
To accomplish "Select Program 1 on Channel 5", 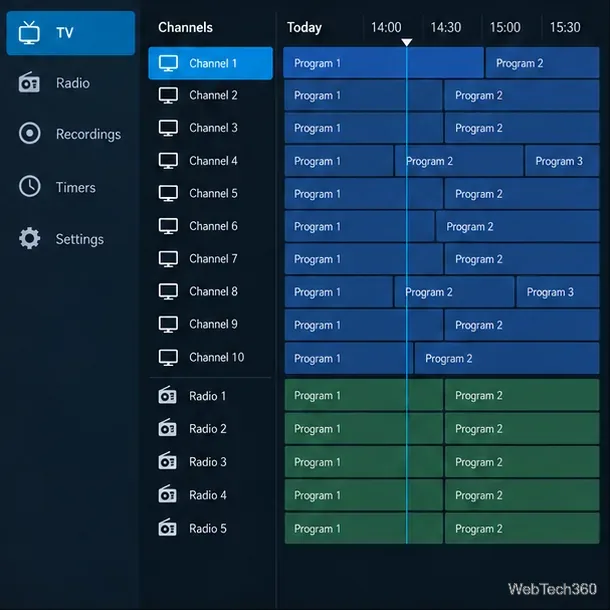I will click(363, 194).
